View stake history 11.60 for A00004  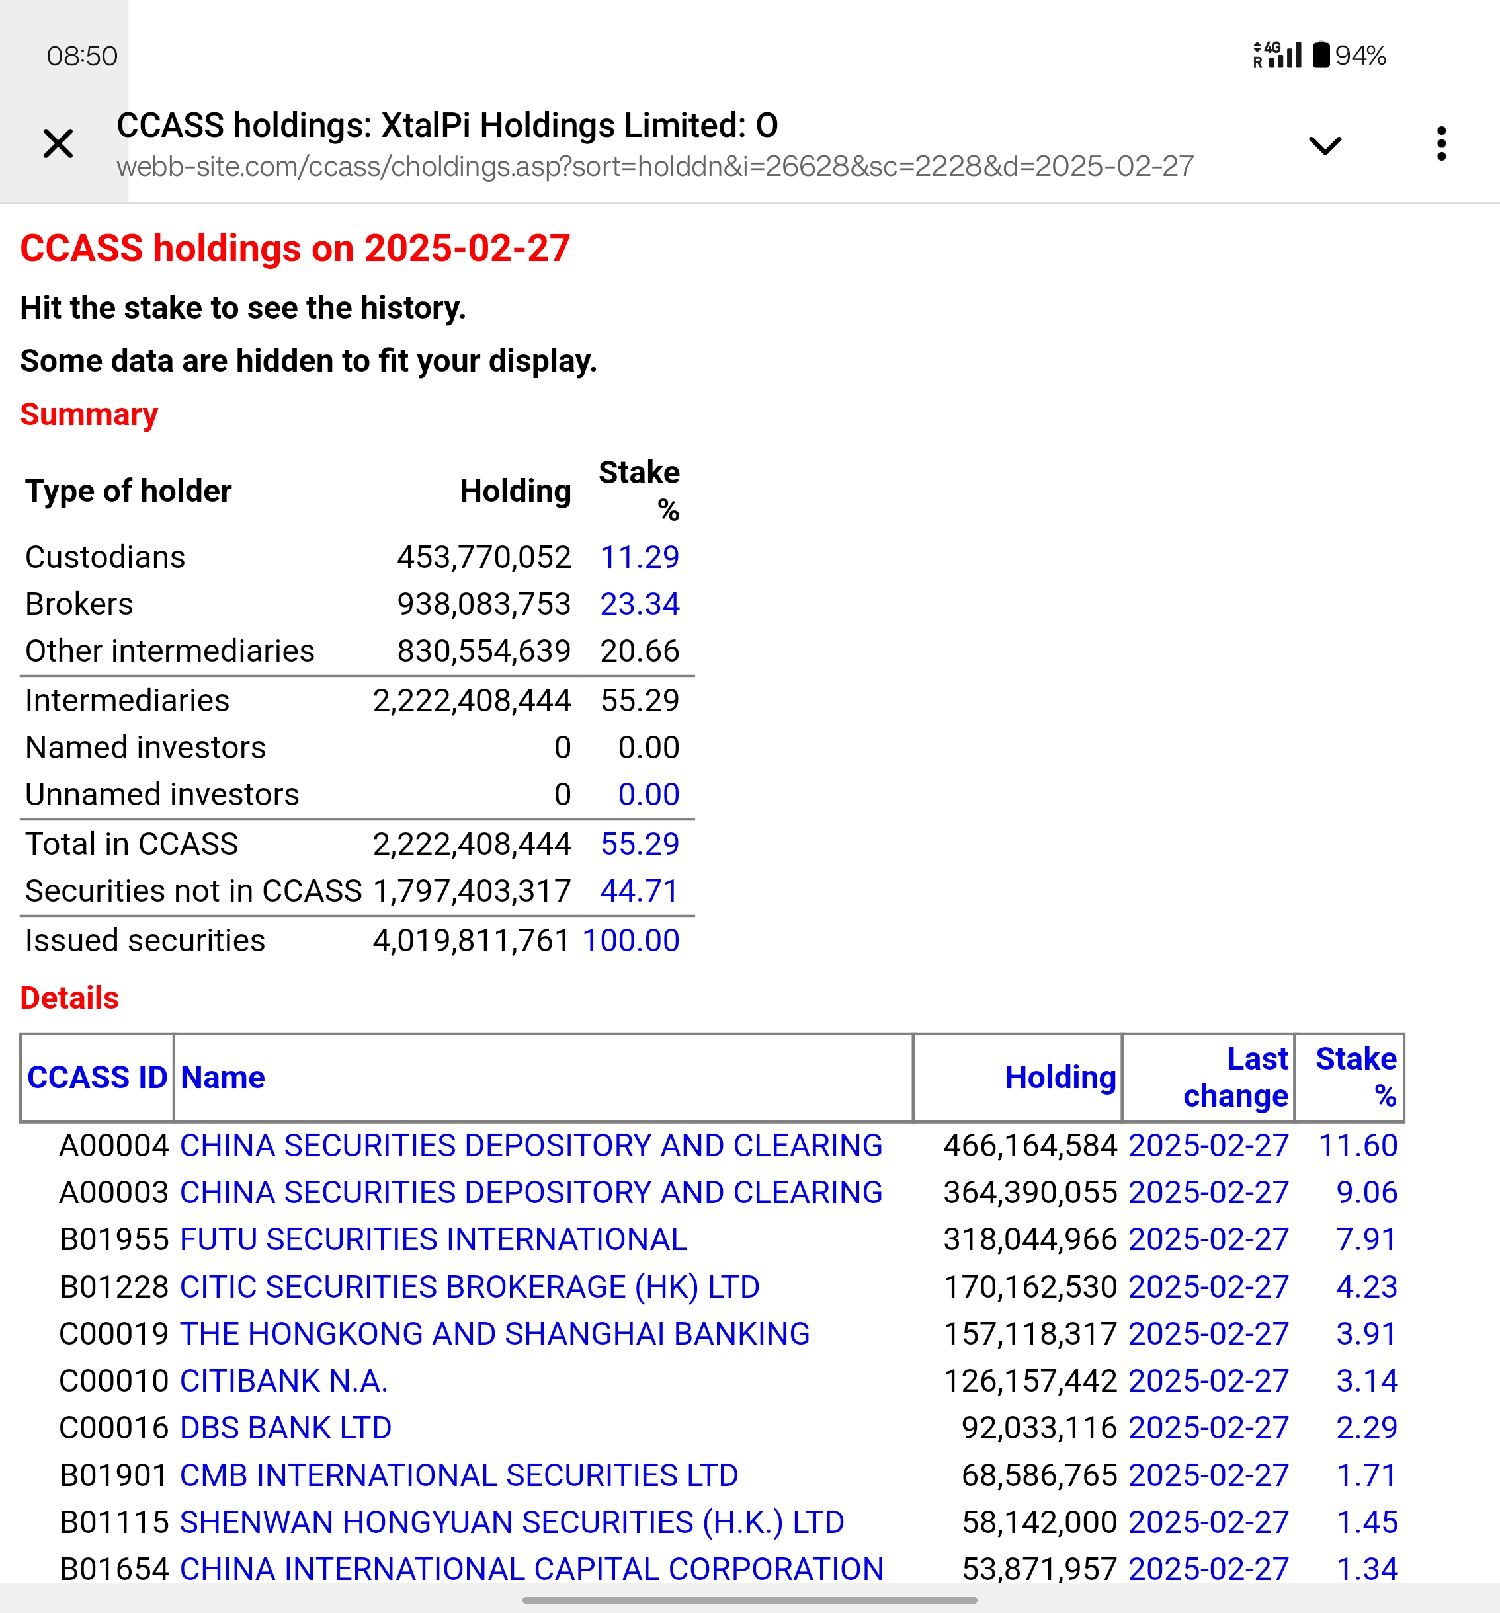click(1358, 1145)
